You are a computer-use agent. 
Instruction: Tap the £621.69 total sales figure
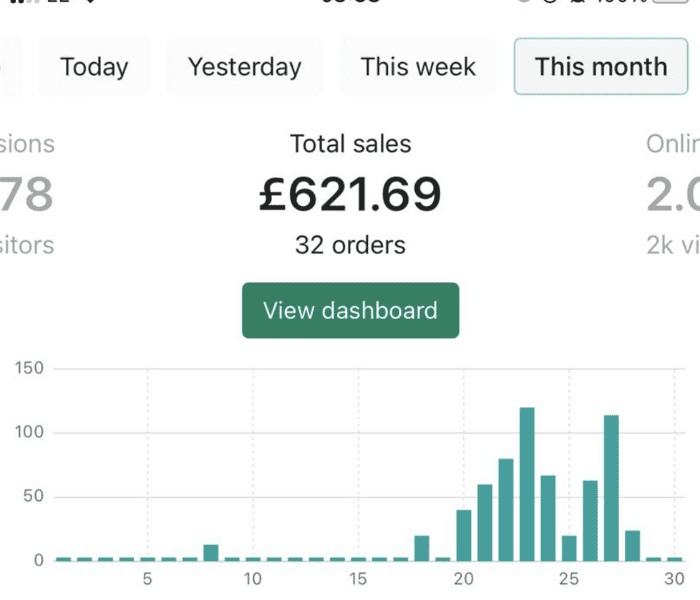click(350, 193)
